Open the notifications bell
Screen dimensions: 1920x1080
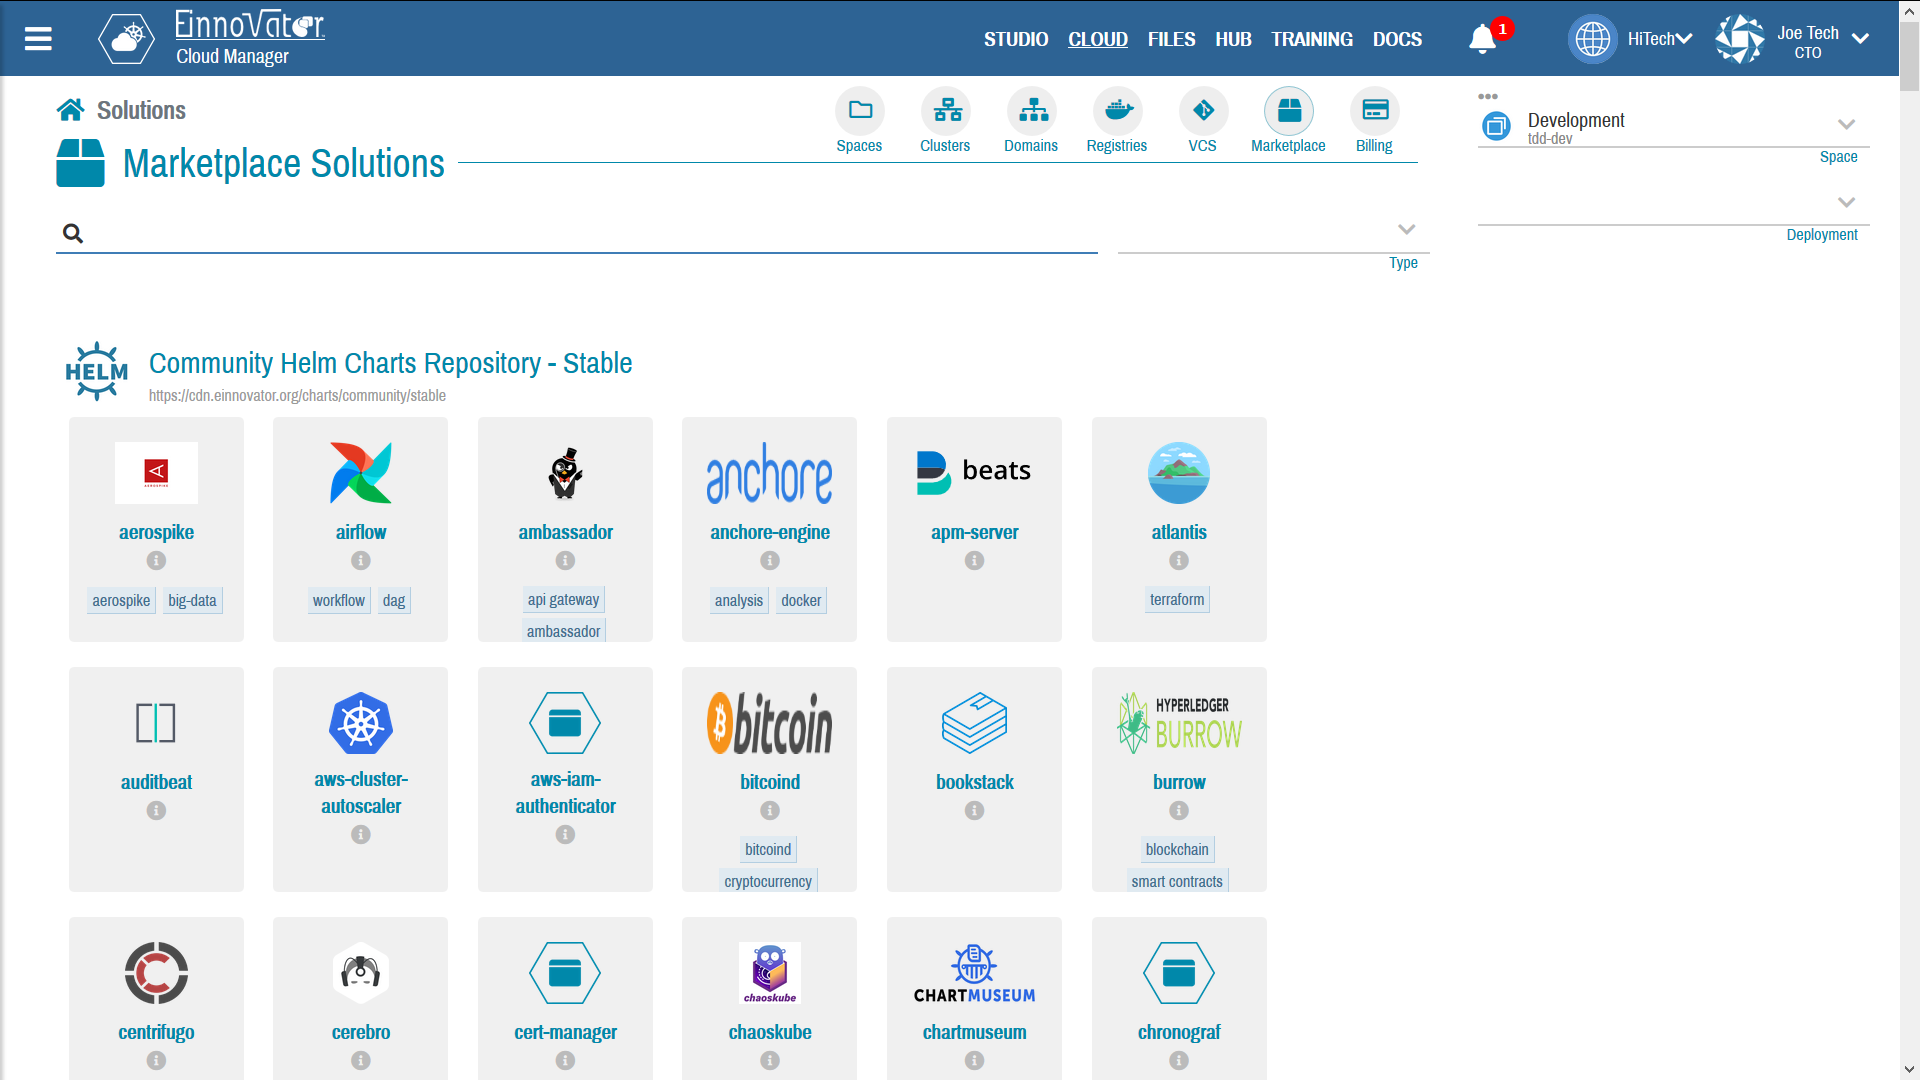tap(1482, 39)
